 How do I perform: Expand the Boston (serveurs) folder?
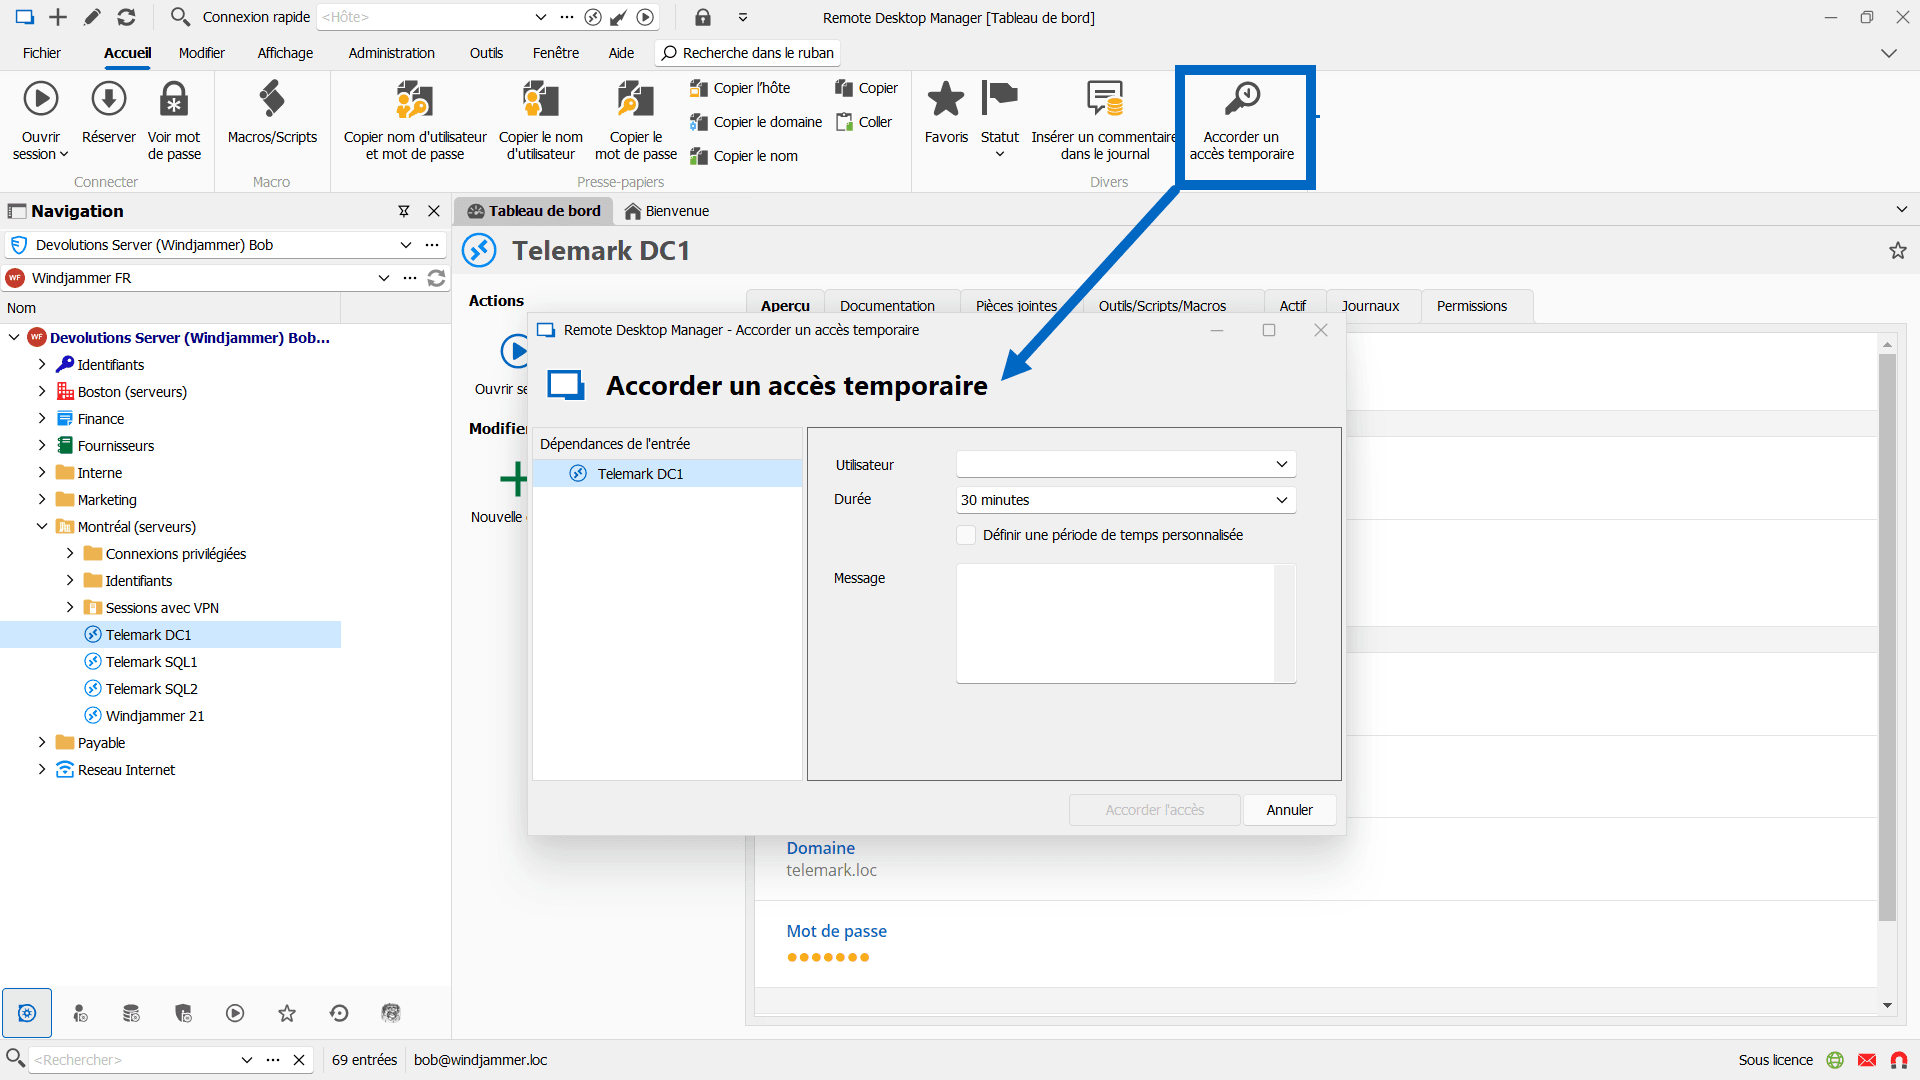click(42, 392)
